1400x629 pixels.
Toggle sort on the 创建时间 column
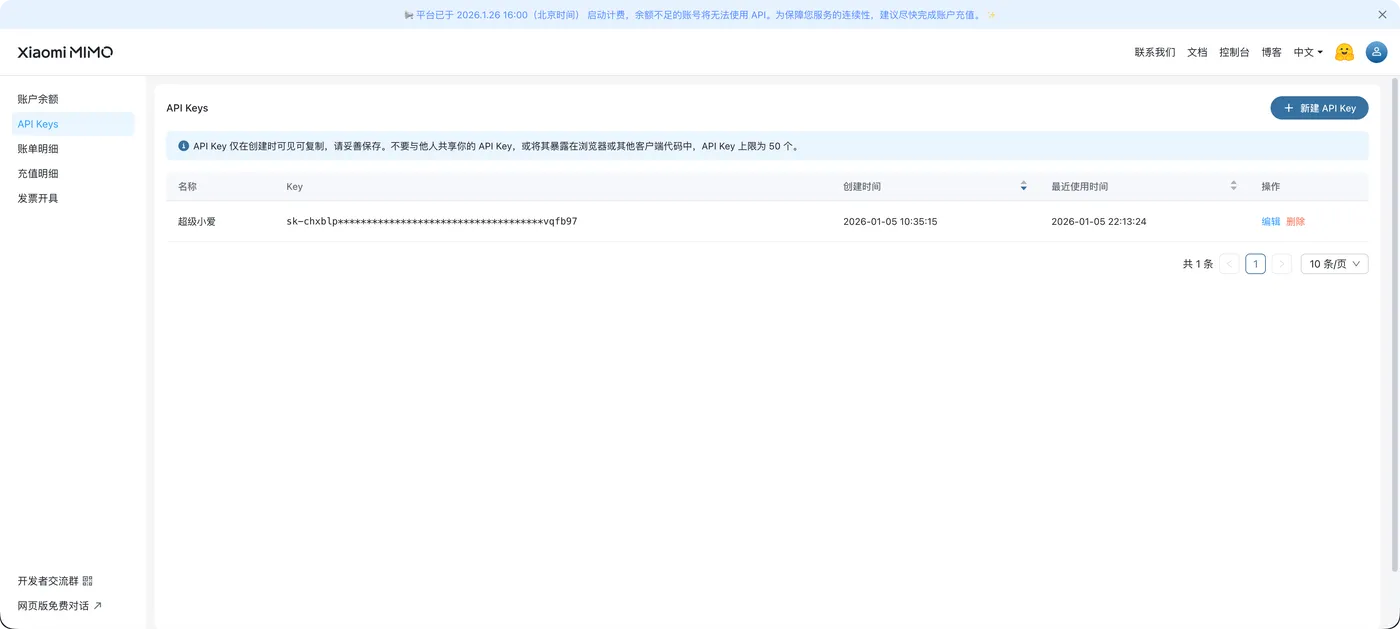[x=1023, y=186]
